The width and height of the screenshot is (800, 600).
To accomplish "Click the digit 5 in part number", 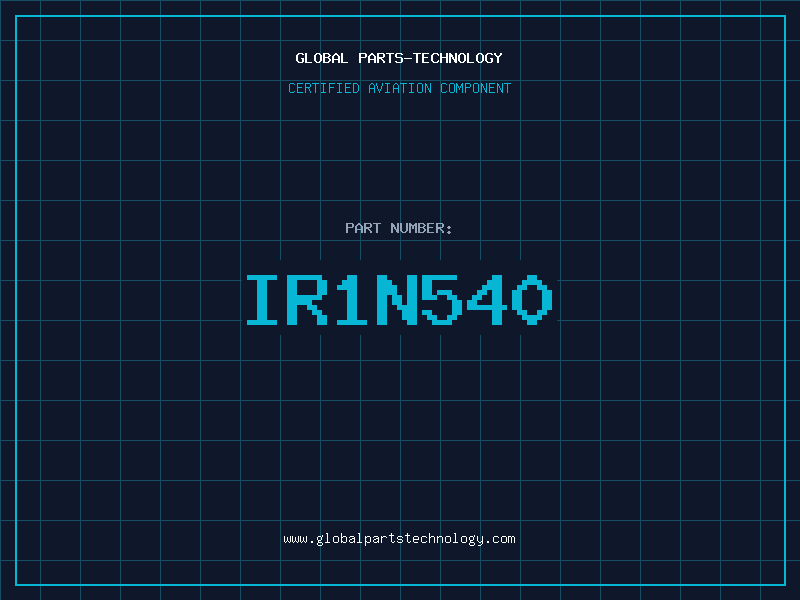I will tap(443, 300).
